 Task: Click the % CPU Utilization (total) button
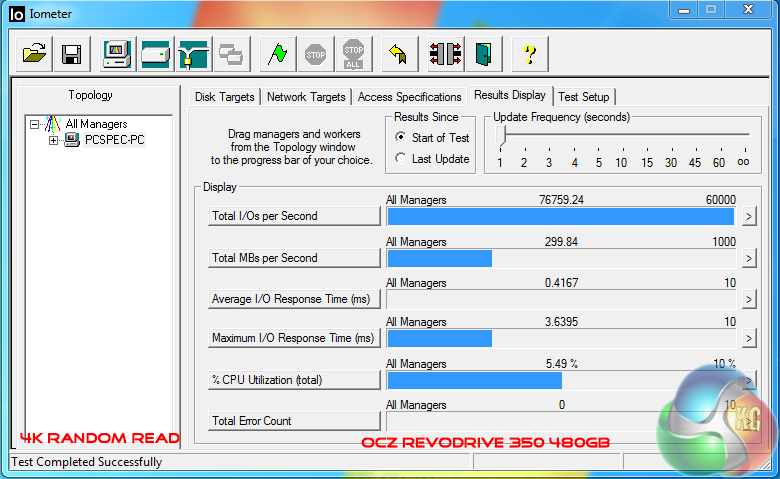(294, 380)
